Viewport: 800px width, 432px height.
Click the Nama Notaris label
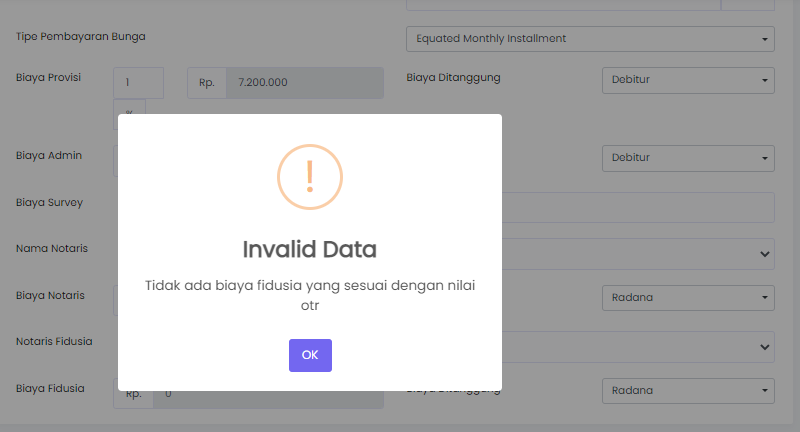[x=52, y=248]
